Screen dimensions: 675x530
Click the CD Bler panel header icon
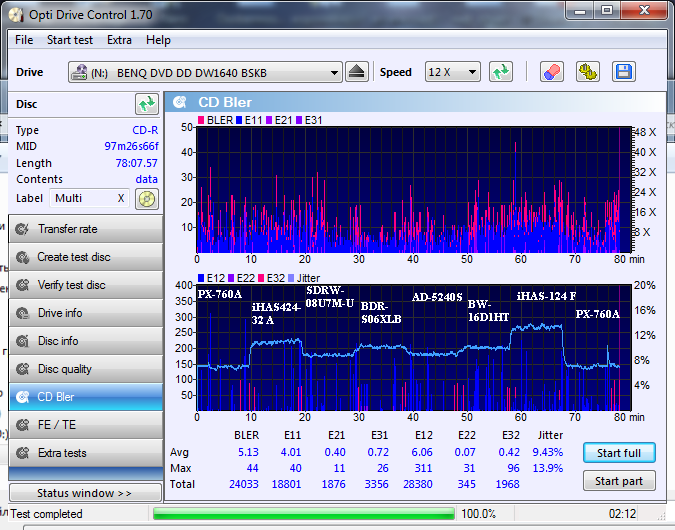tap(180, 102)
